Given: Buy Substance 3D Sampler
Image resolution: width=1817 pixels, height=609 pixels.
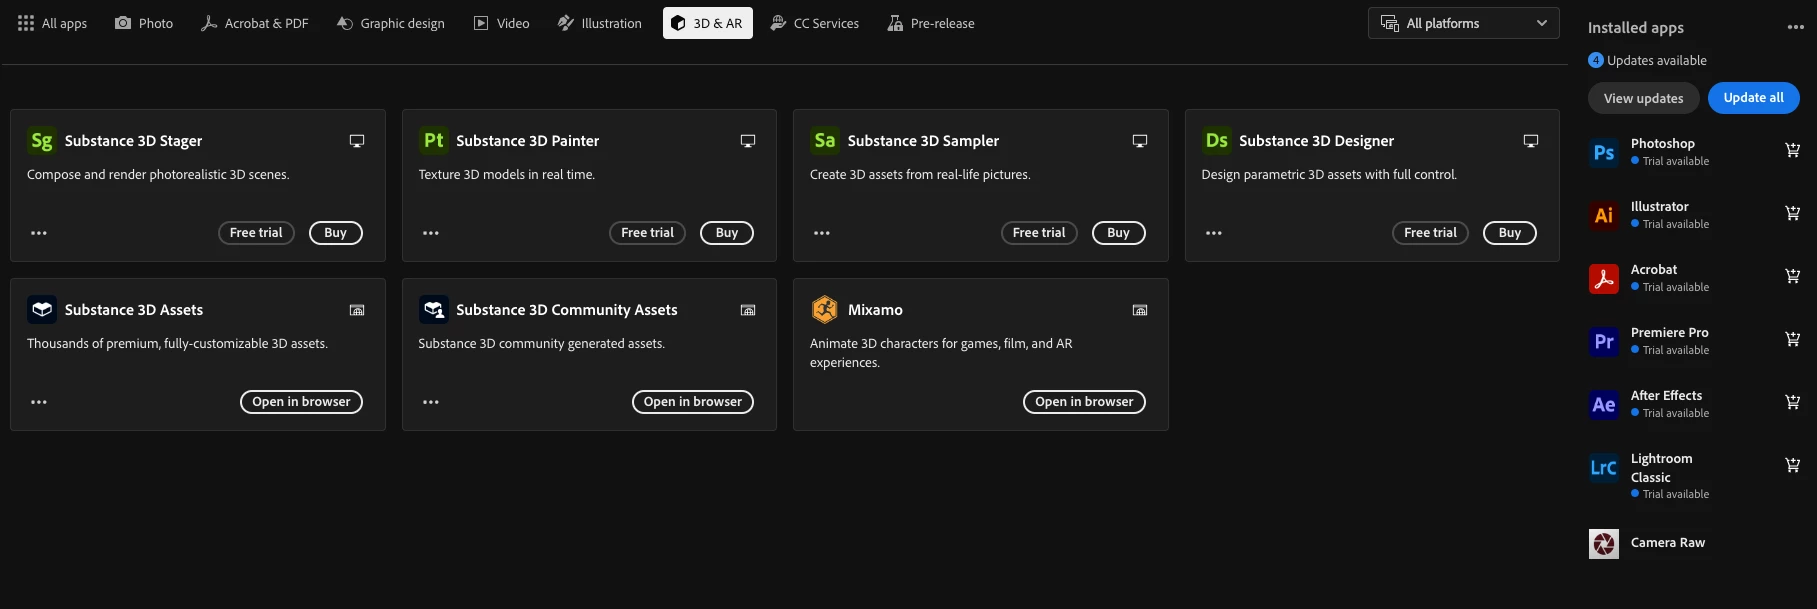Looking at the screenshot, I should click(x=1119, y=233).
